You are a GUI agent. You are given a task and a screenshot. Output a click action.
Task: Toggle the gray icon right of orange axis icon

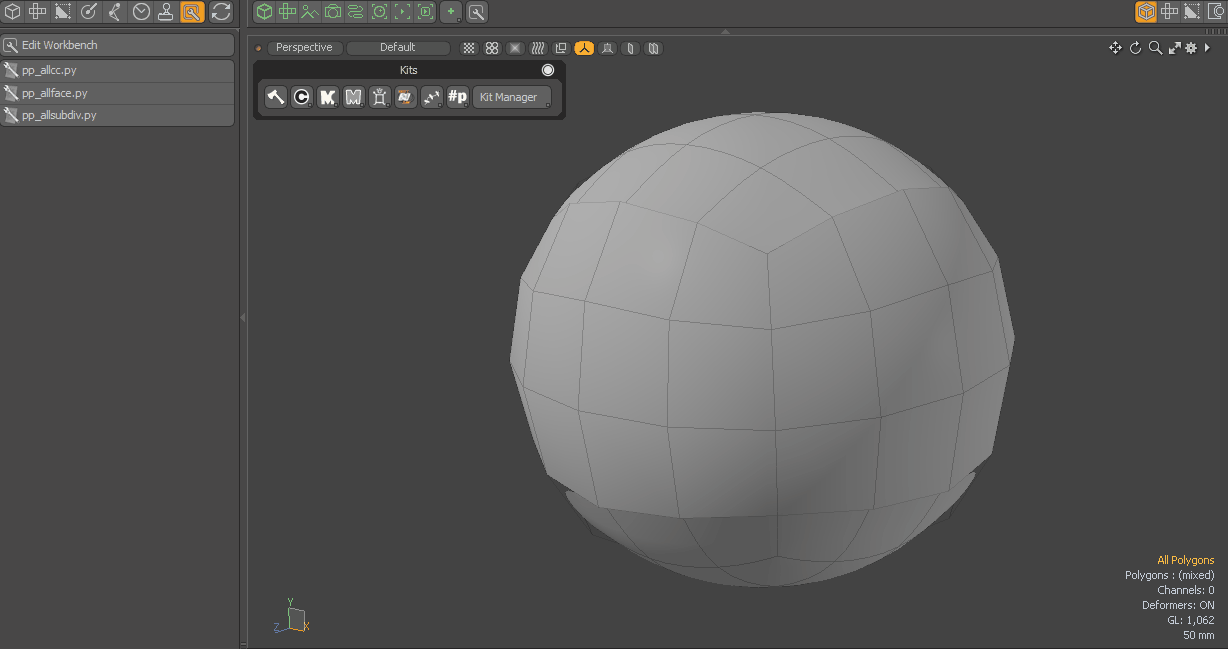(x=607, y=48)
